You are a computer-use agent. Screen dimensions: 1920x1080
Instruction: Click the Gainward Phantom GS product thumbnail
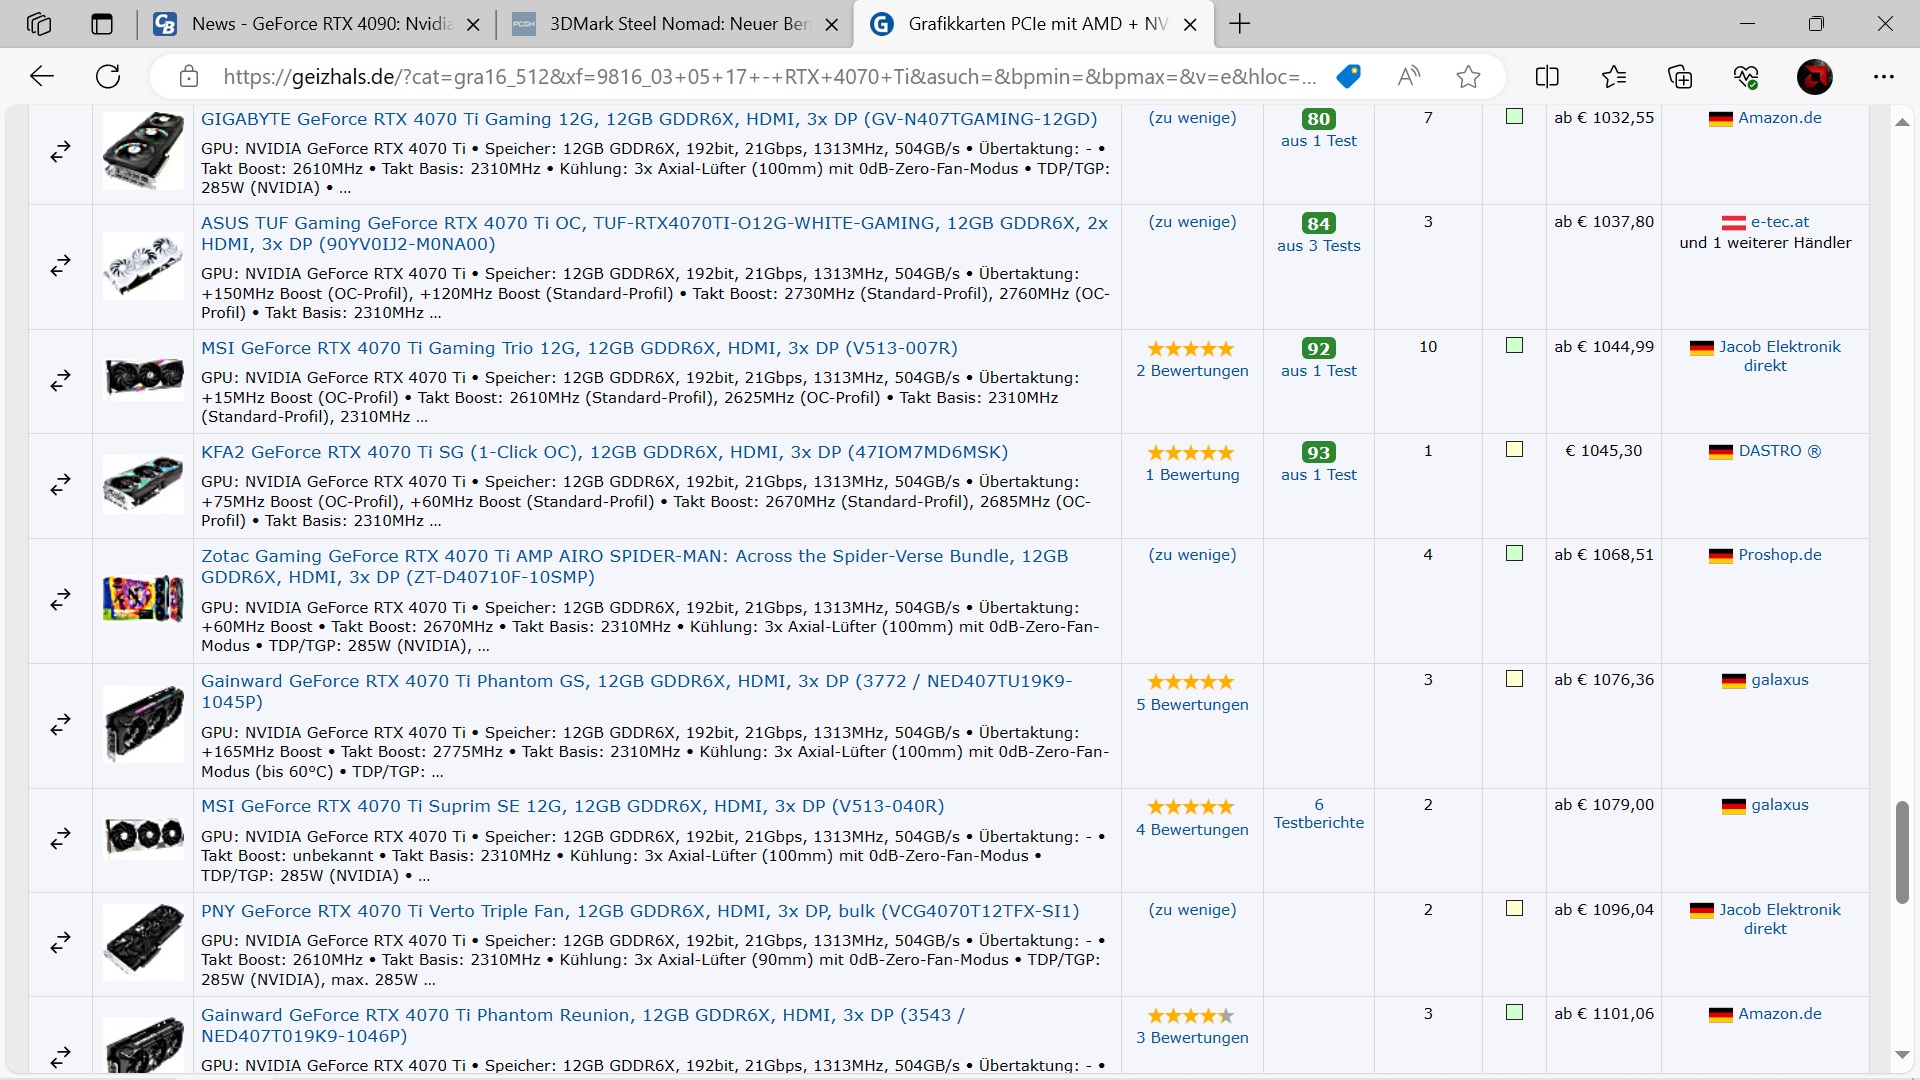tap(143, 724)
